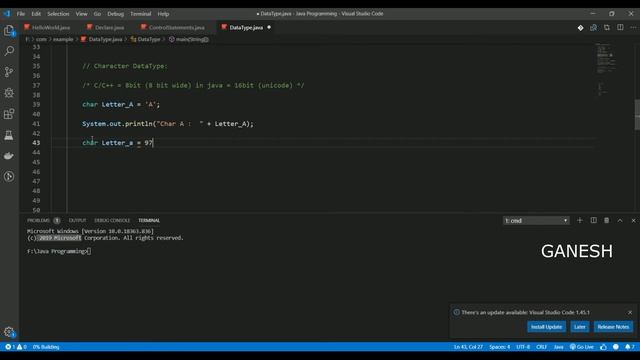
Task: Click the editor vertical scrollbar thumb
Action: 637,115
